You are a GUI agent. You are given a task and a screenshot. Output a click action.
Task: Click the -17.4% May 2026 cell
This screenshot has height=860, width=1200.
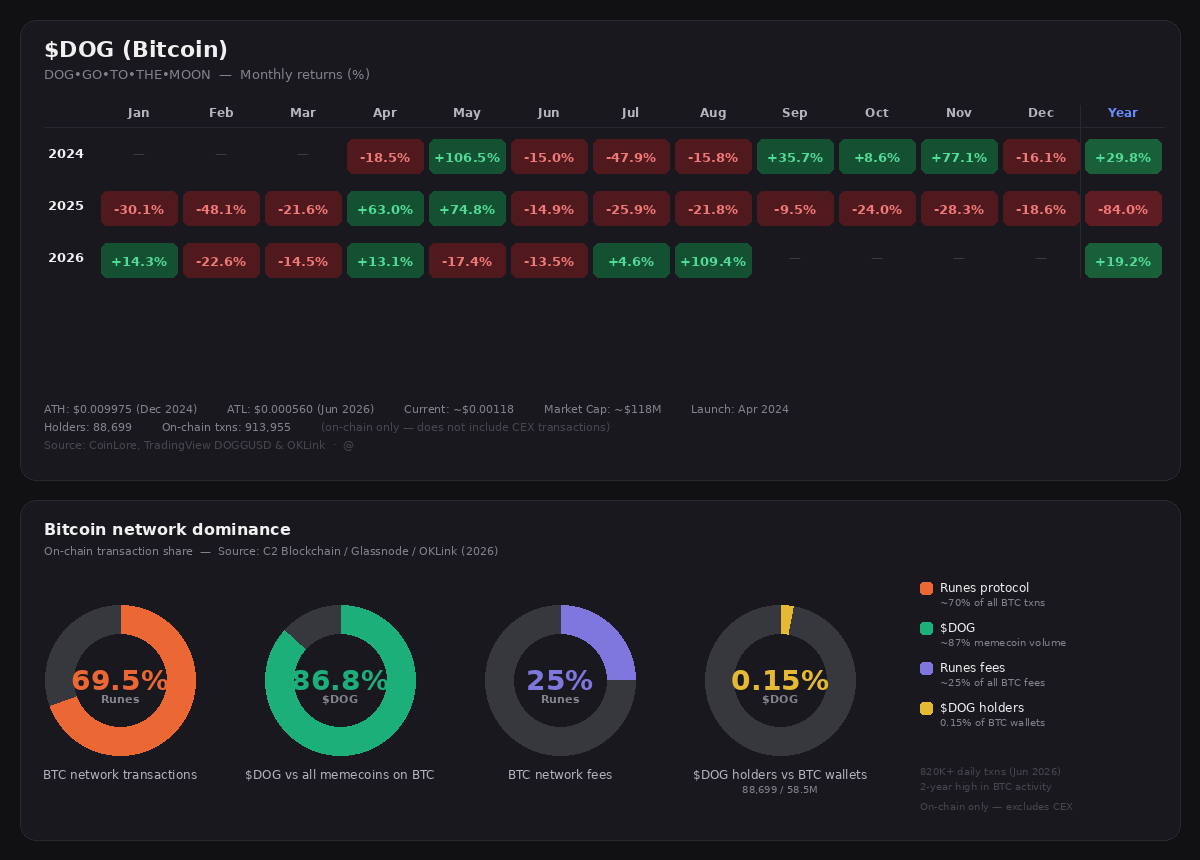coord(467,261)
